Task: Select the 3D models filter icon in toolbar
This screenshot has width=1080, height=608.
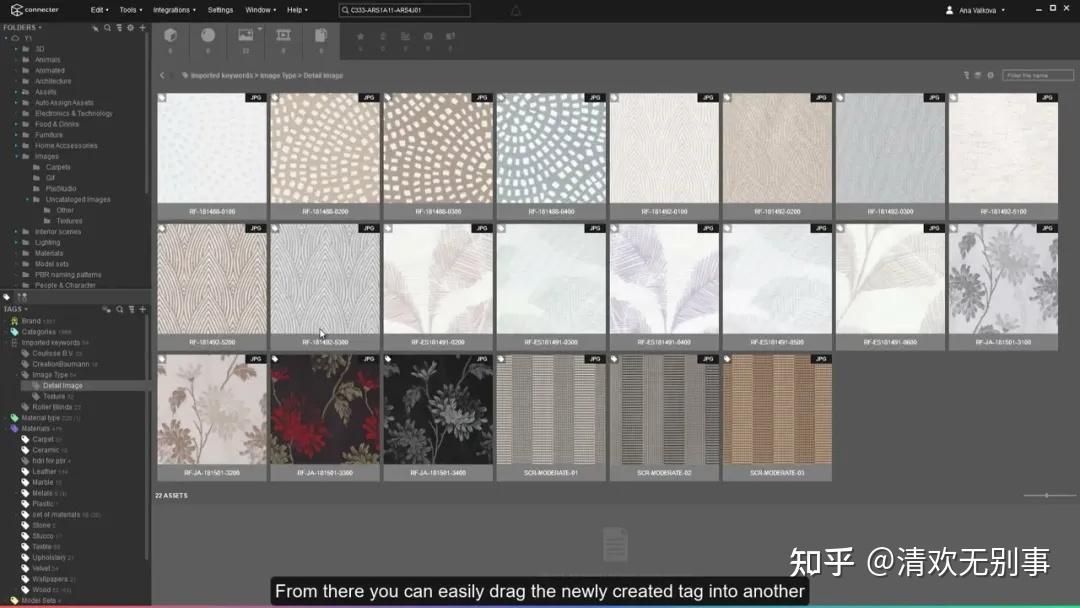Action: pos(170,32)
